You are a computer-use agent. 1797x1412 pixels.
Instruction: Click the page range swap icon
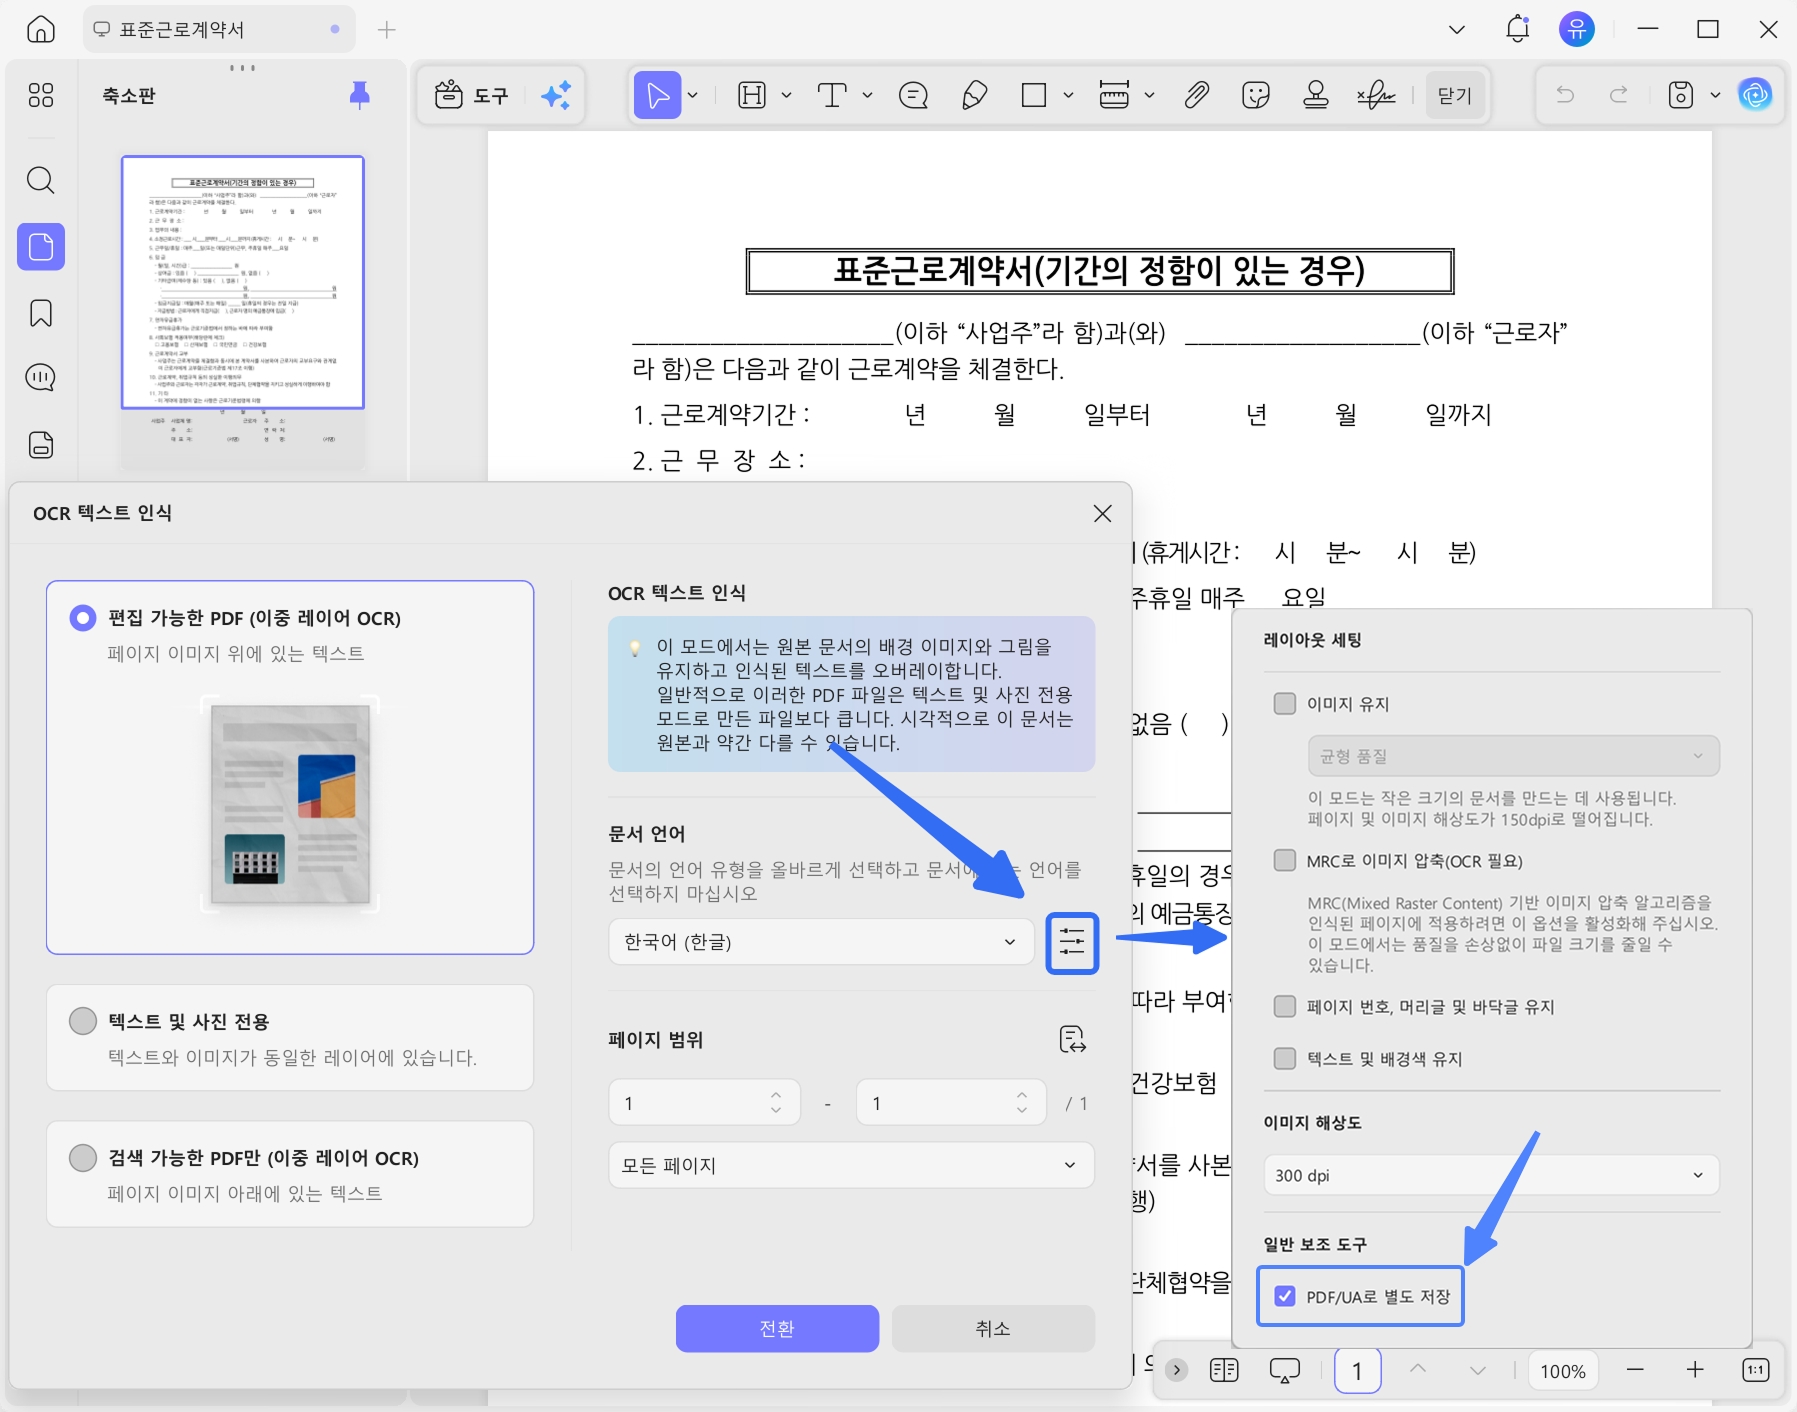click(x=1073, y=1040)
